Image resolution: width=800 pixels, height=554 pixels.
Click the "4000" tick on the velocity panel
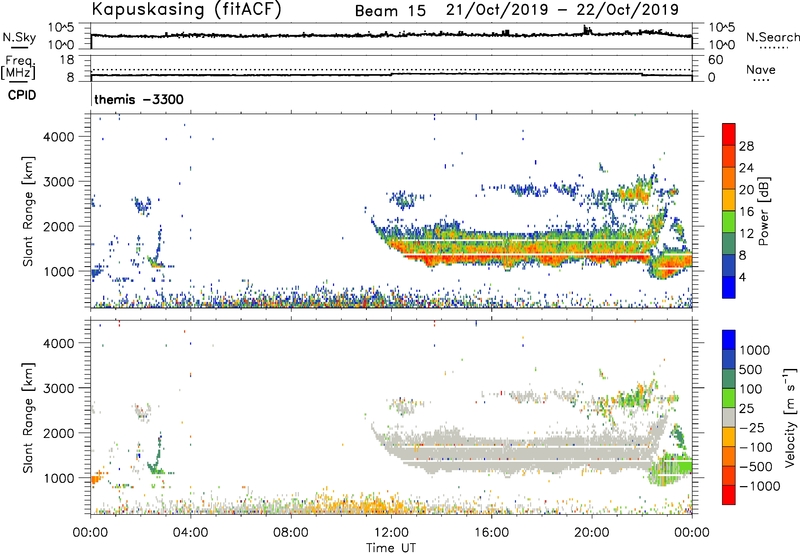[x=59, y=343]
